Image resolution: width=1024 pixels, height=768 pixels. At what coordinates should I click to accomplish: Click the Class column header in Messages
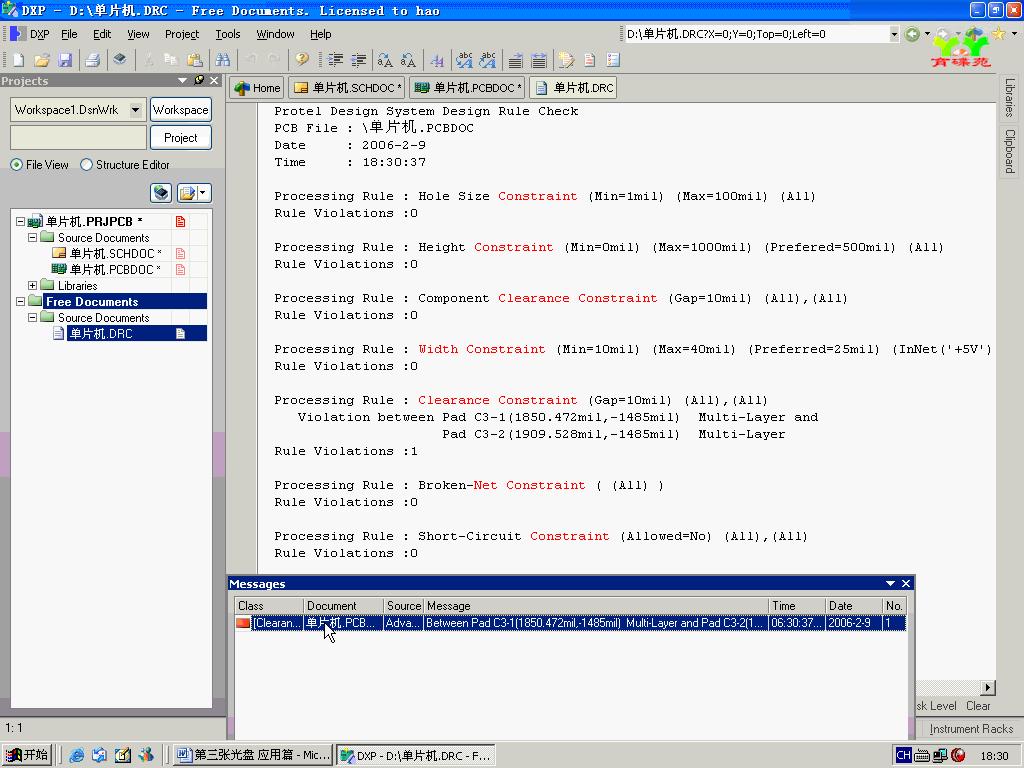click(269, 606)
